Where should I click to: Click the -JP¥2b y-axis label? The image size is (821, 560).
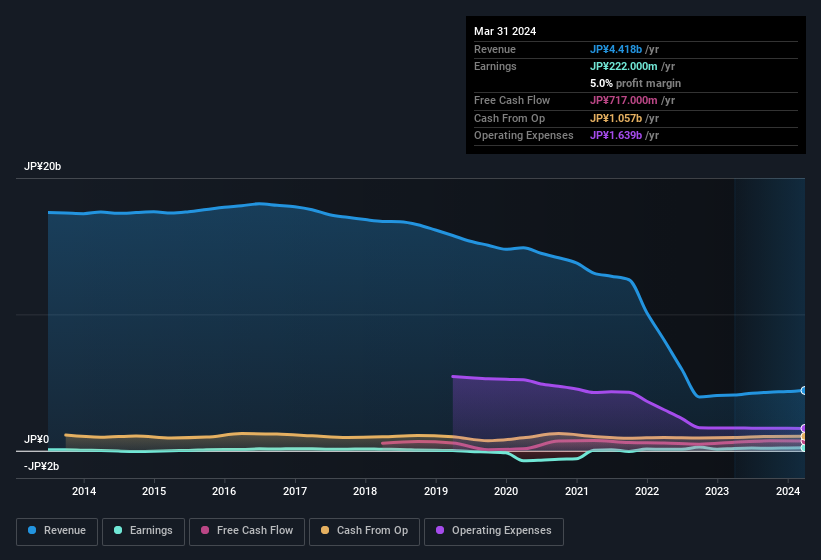[41, 466]
